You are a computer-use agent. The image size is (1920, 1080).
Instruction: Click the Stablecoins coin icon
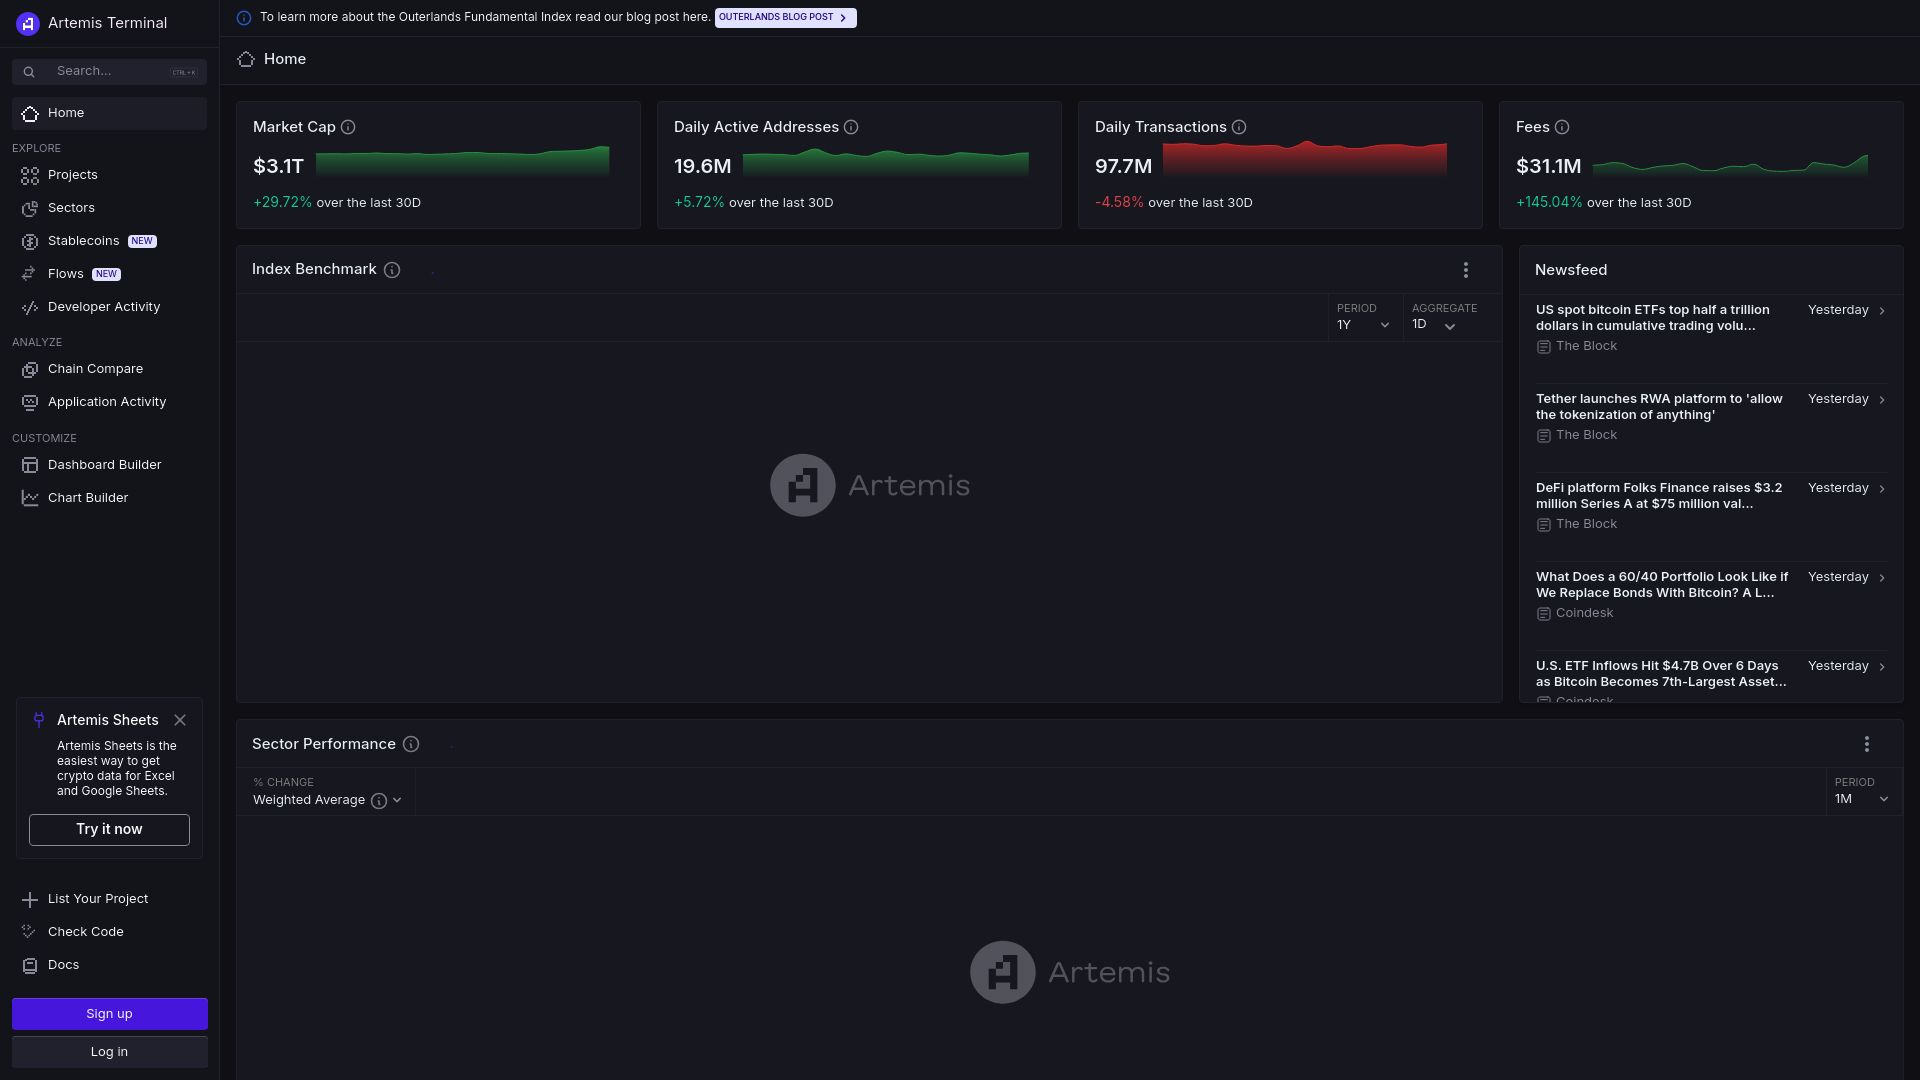[x=30, y=242]
